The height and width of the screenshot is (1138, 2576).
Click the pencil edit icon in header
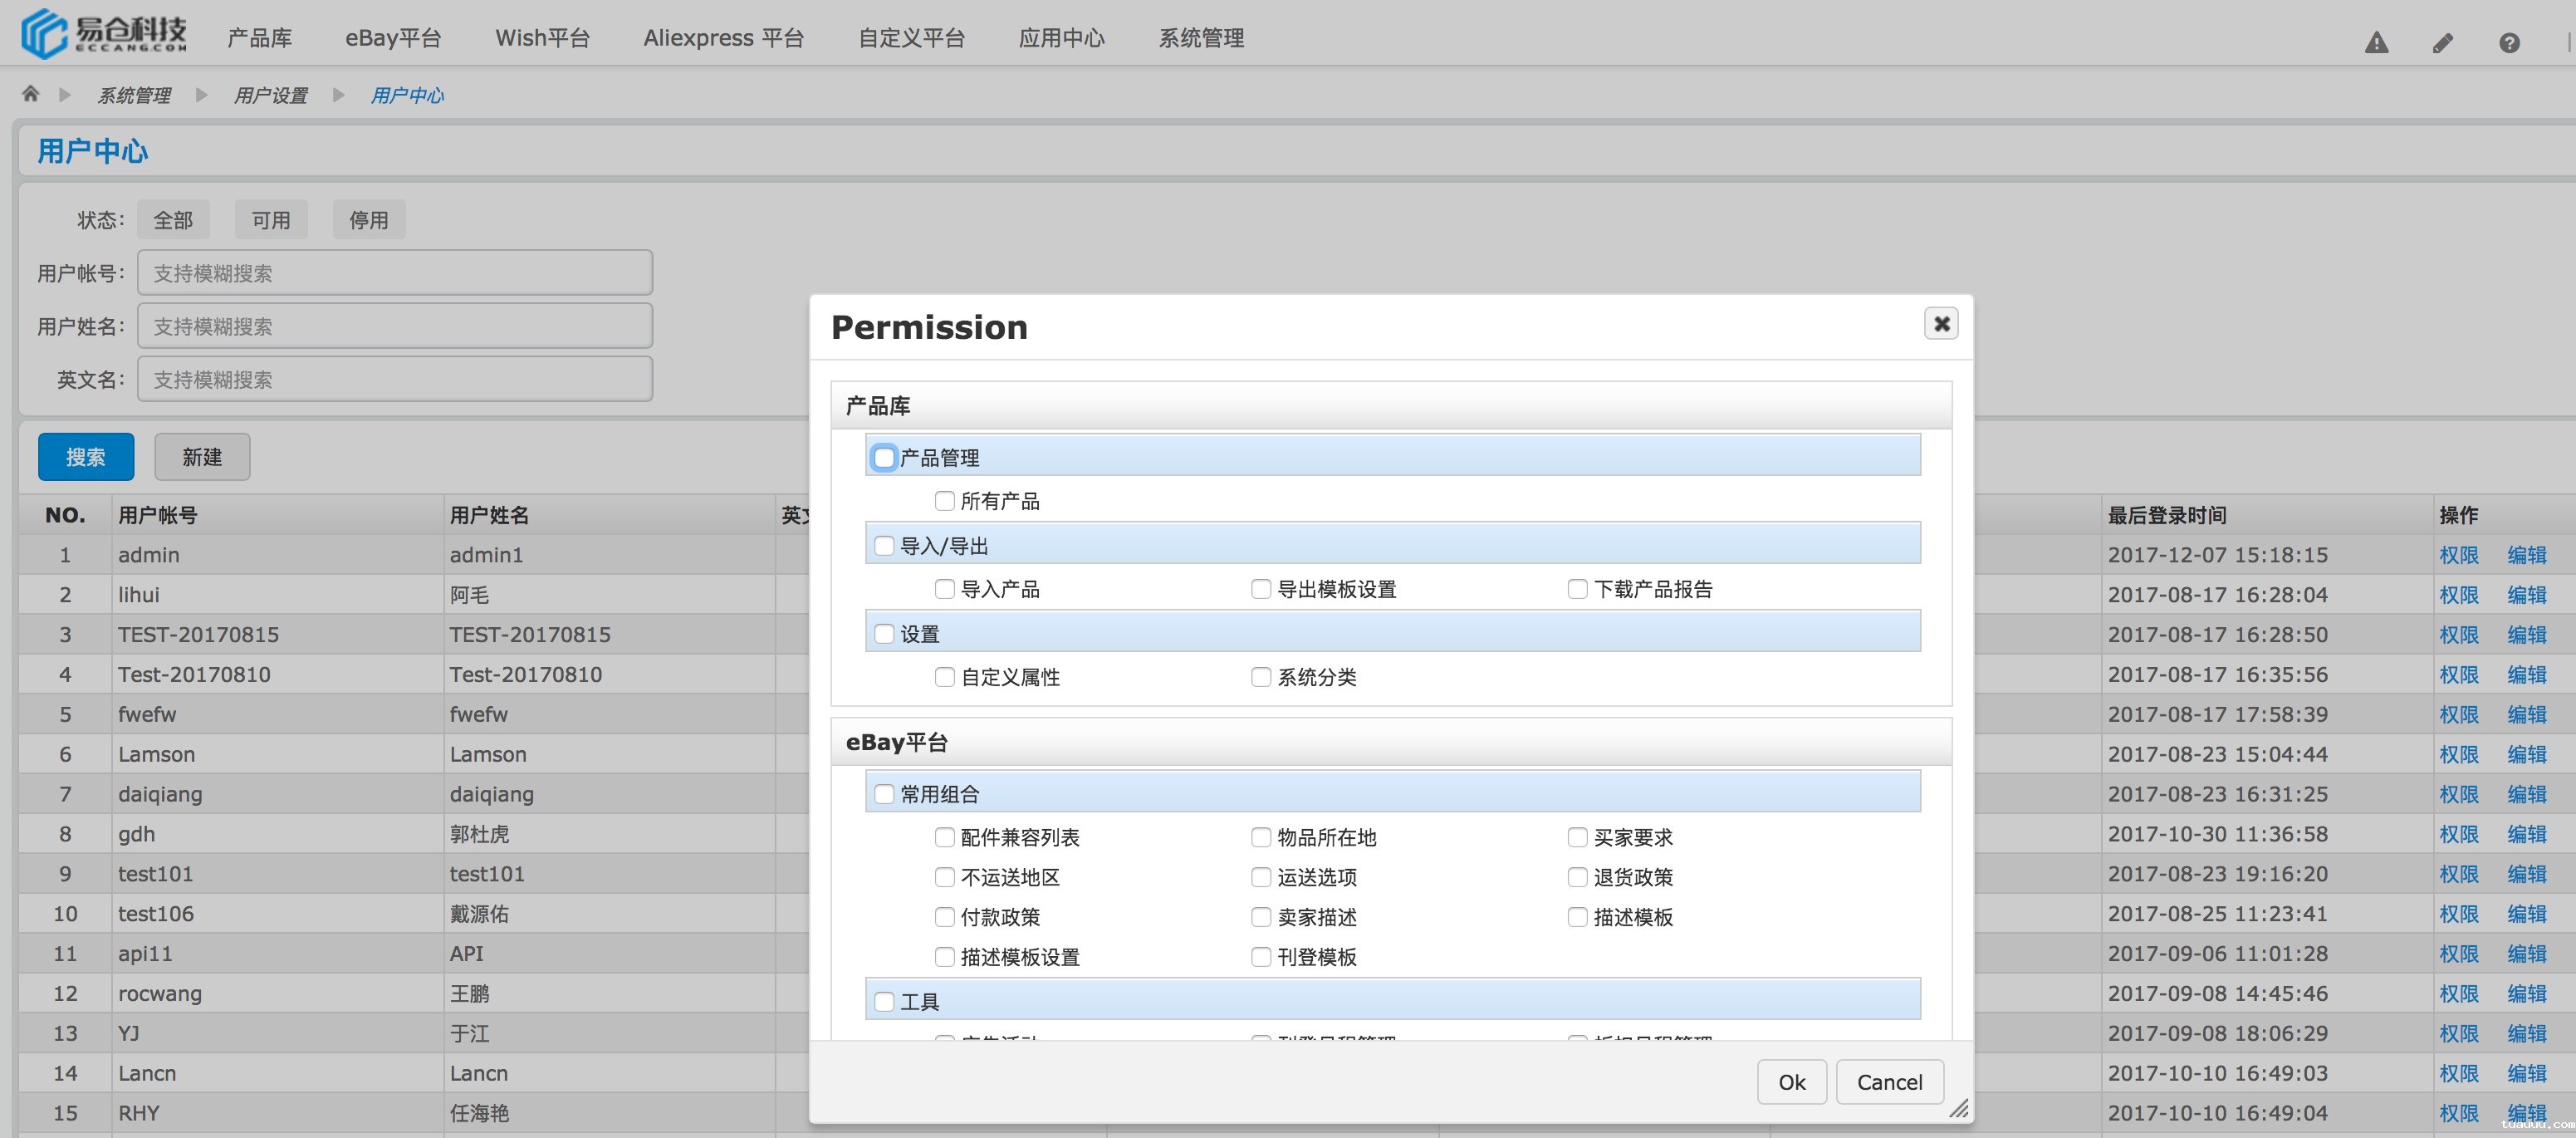click(x=2442, y=43)
